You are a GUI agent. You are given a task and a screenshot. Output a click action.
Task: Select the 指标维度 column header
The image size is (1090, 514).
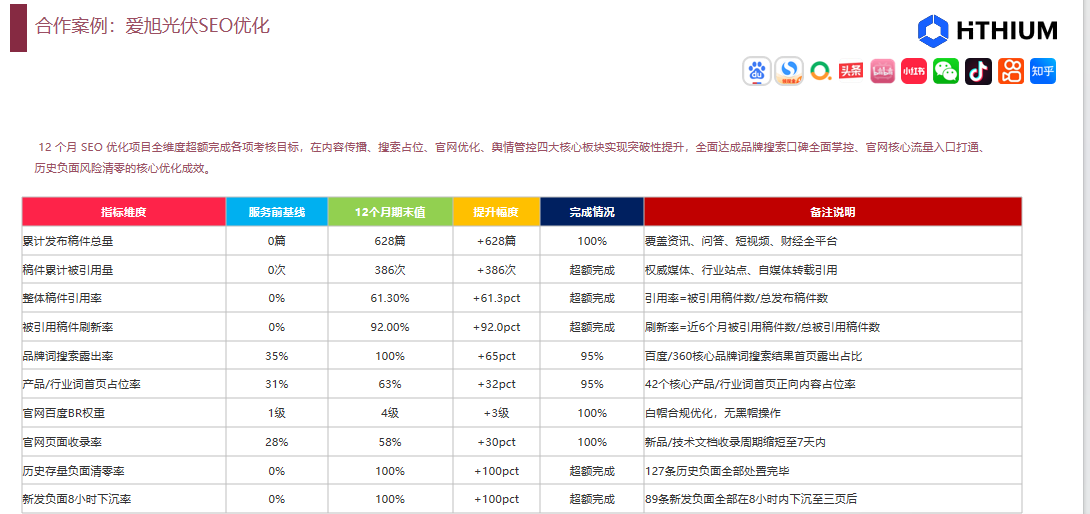point(124,212)
